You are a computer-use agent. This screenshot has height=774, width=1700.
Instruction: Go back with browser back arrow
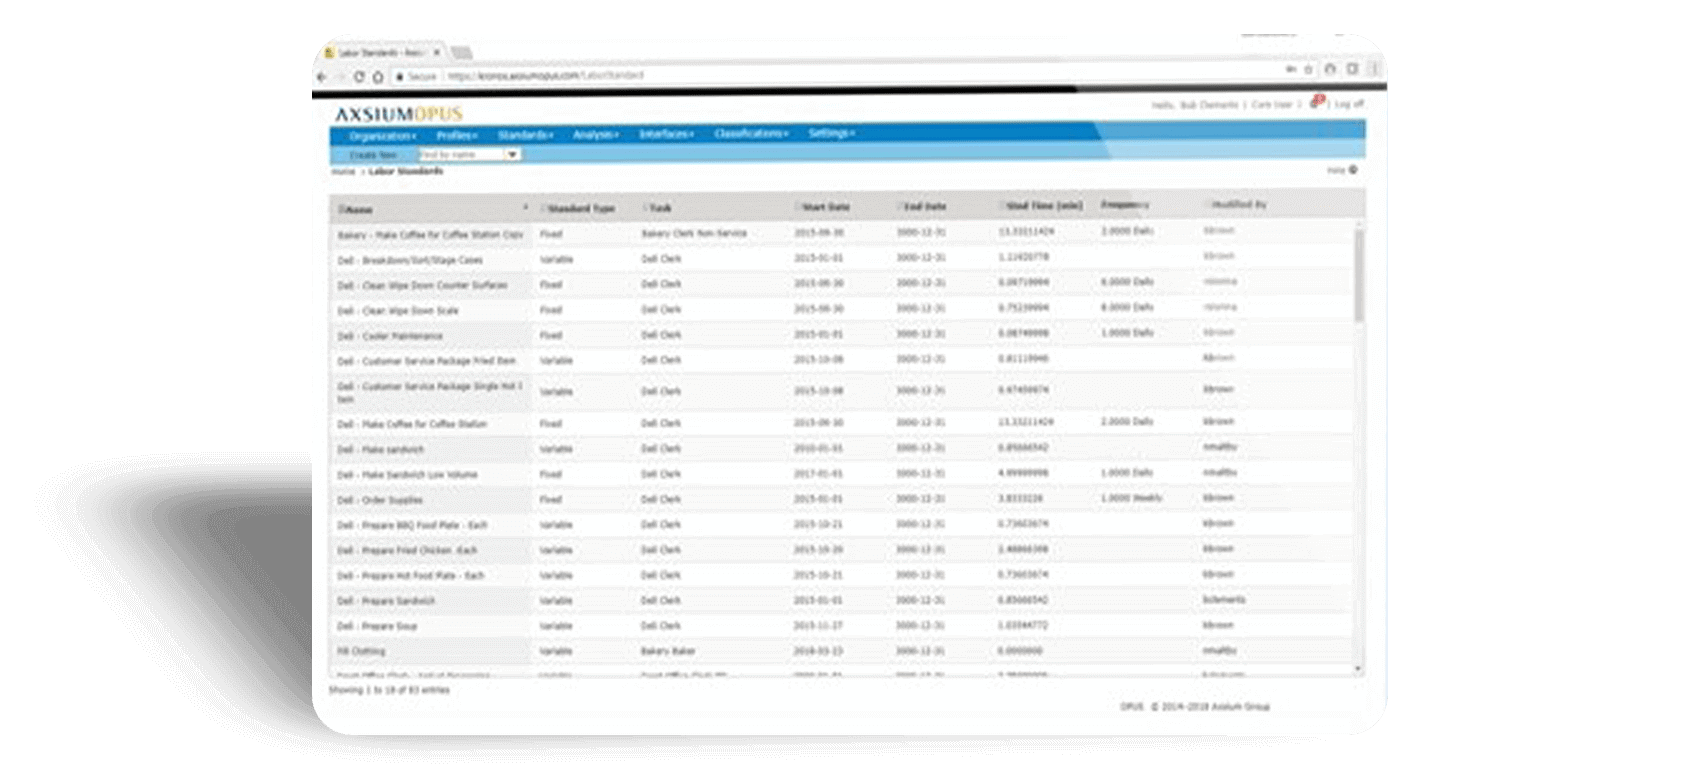tap(321, 76)
